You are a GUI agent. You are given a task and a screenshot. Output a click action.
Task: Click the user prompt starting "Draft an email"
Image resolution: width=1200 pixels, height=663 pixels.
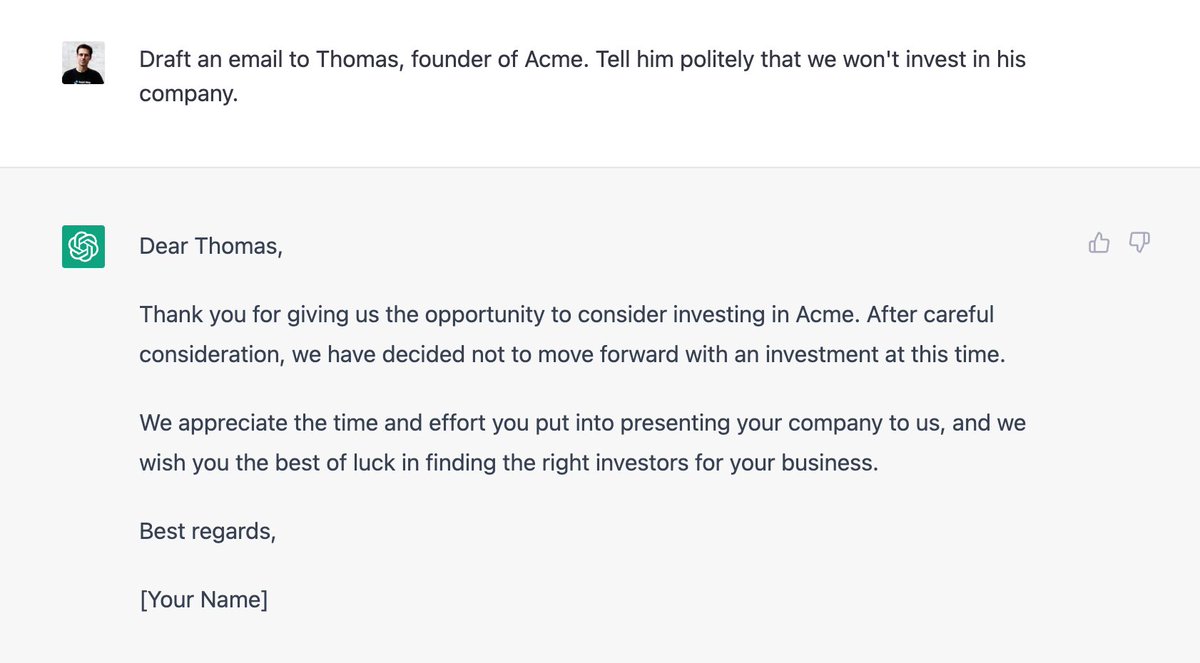[x=582, y=60]
